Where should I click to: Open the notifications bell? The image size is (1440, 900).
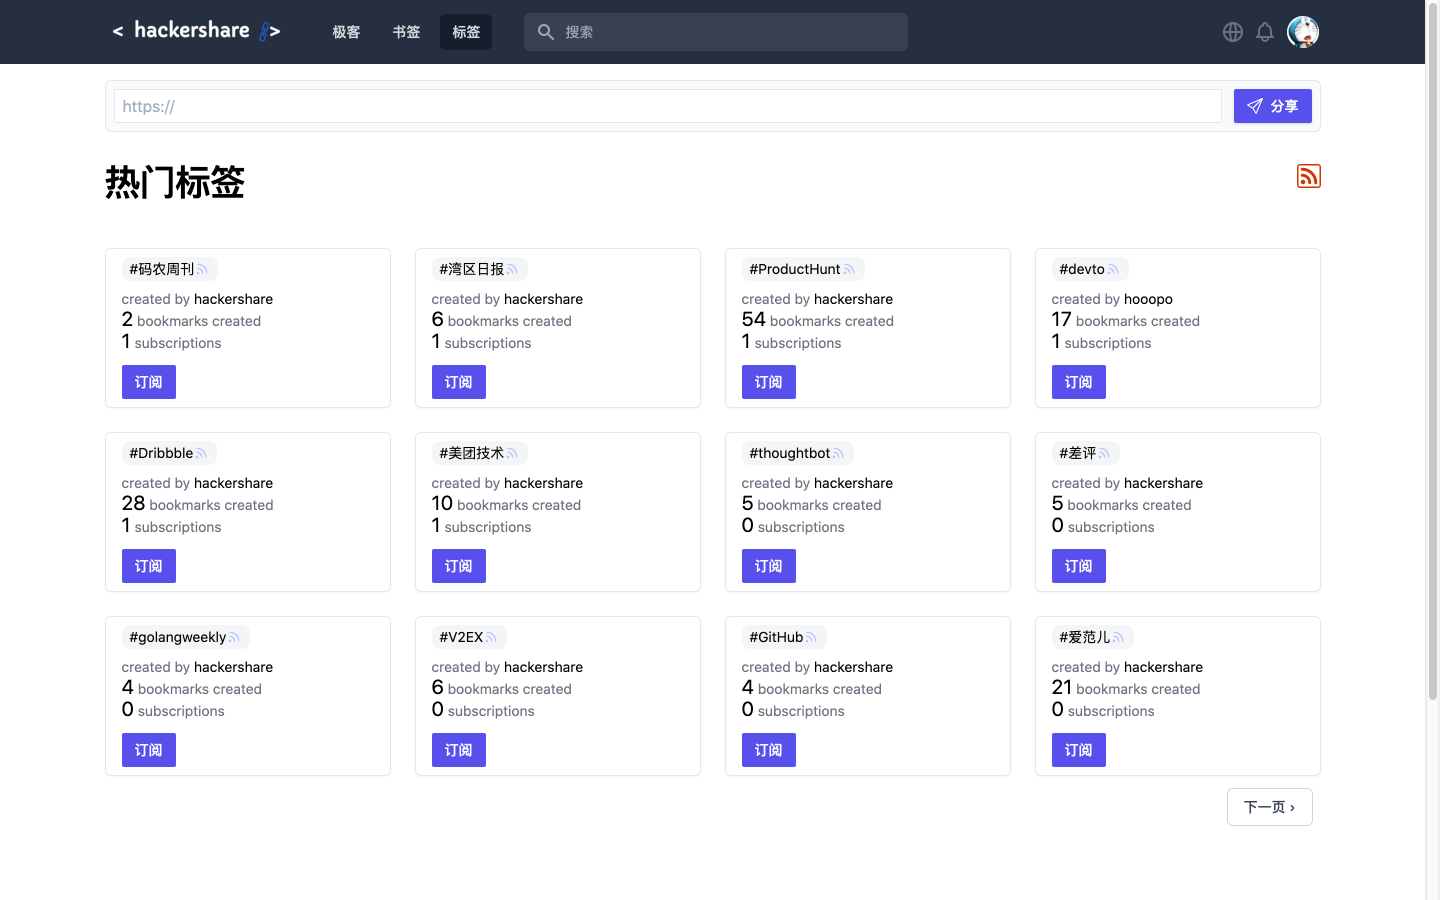coord(1264,32)
